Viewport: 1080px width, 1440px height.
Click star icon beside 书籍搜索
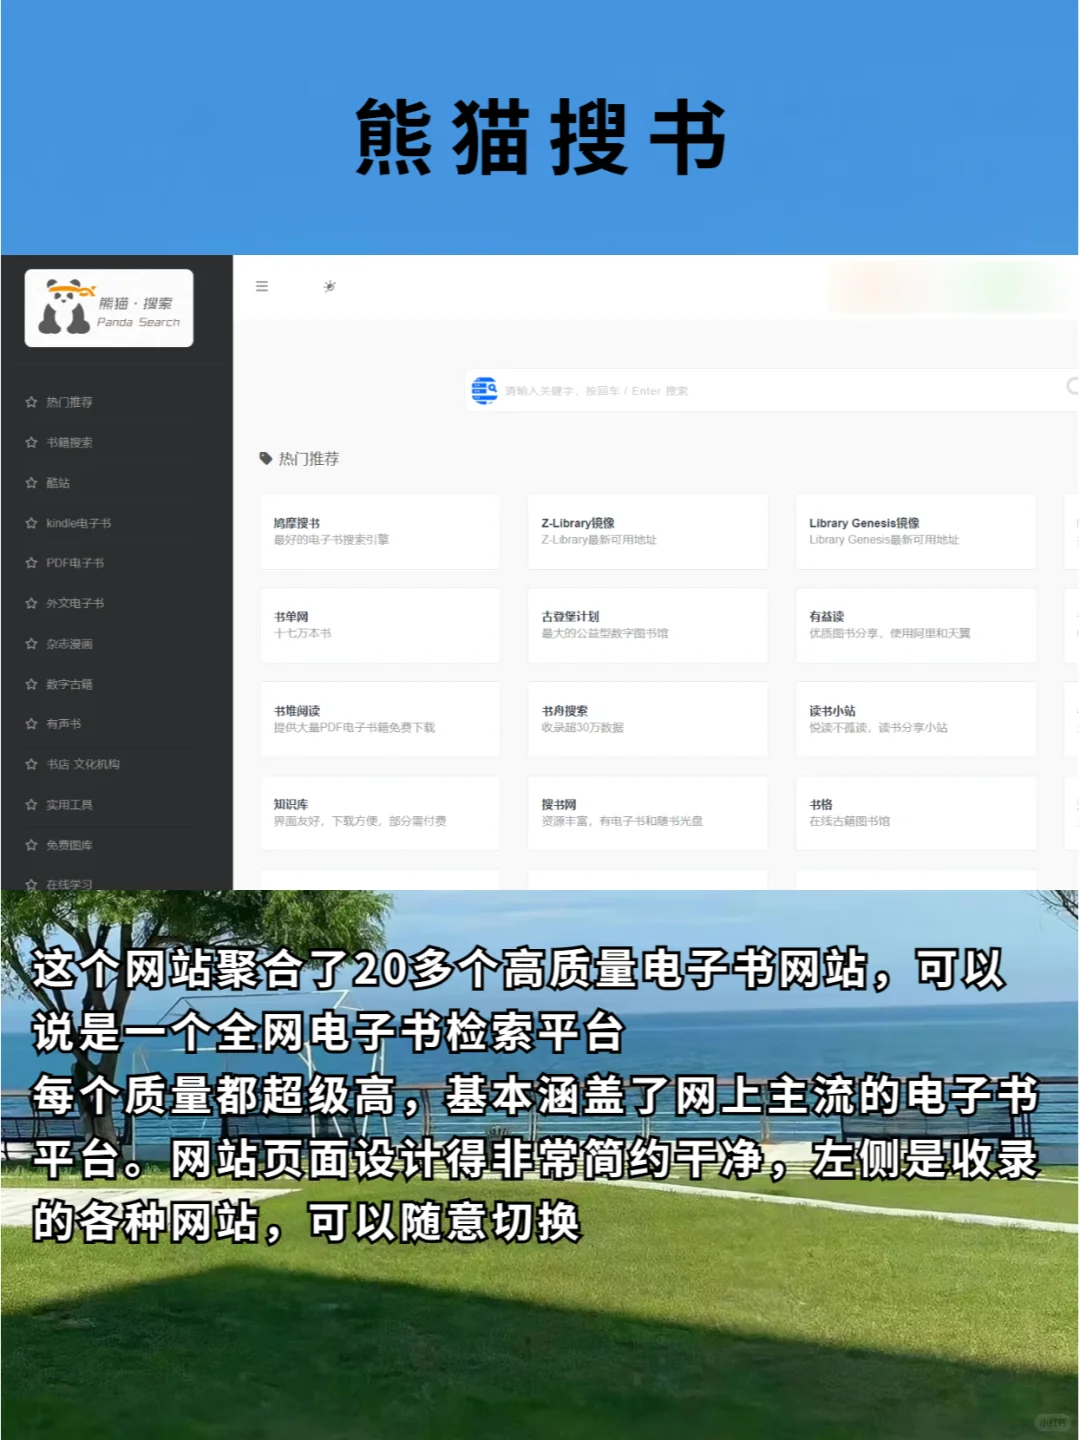31,442
